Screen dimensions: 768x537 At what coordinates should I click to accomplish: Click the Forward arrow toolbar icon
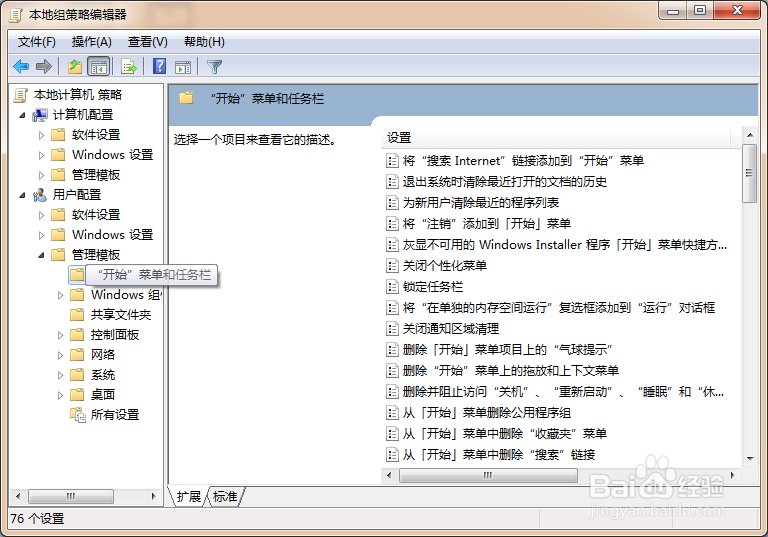coord(44,66)
